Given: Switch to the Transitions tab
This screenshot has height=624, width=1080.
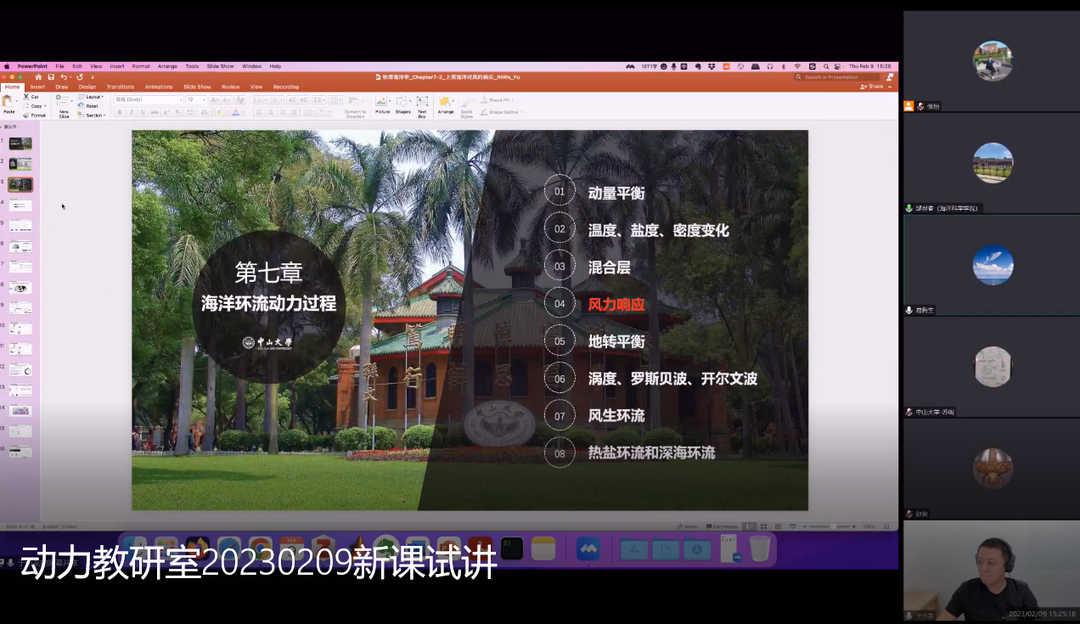Looking at the screenshot, I should (x=120, y=87).
